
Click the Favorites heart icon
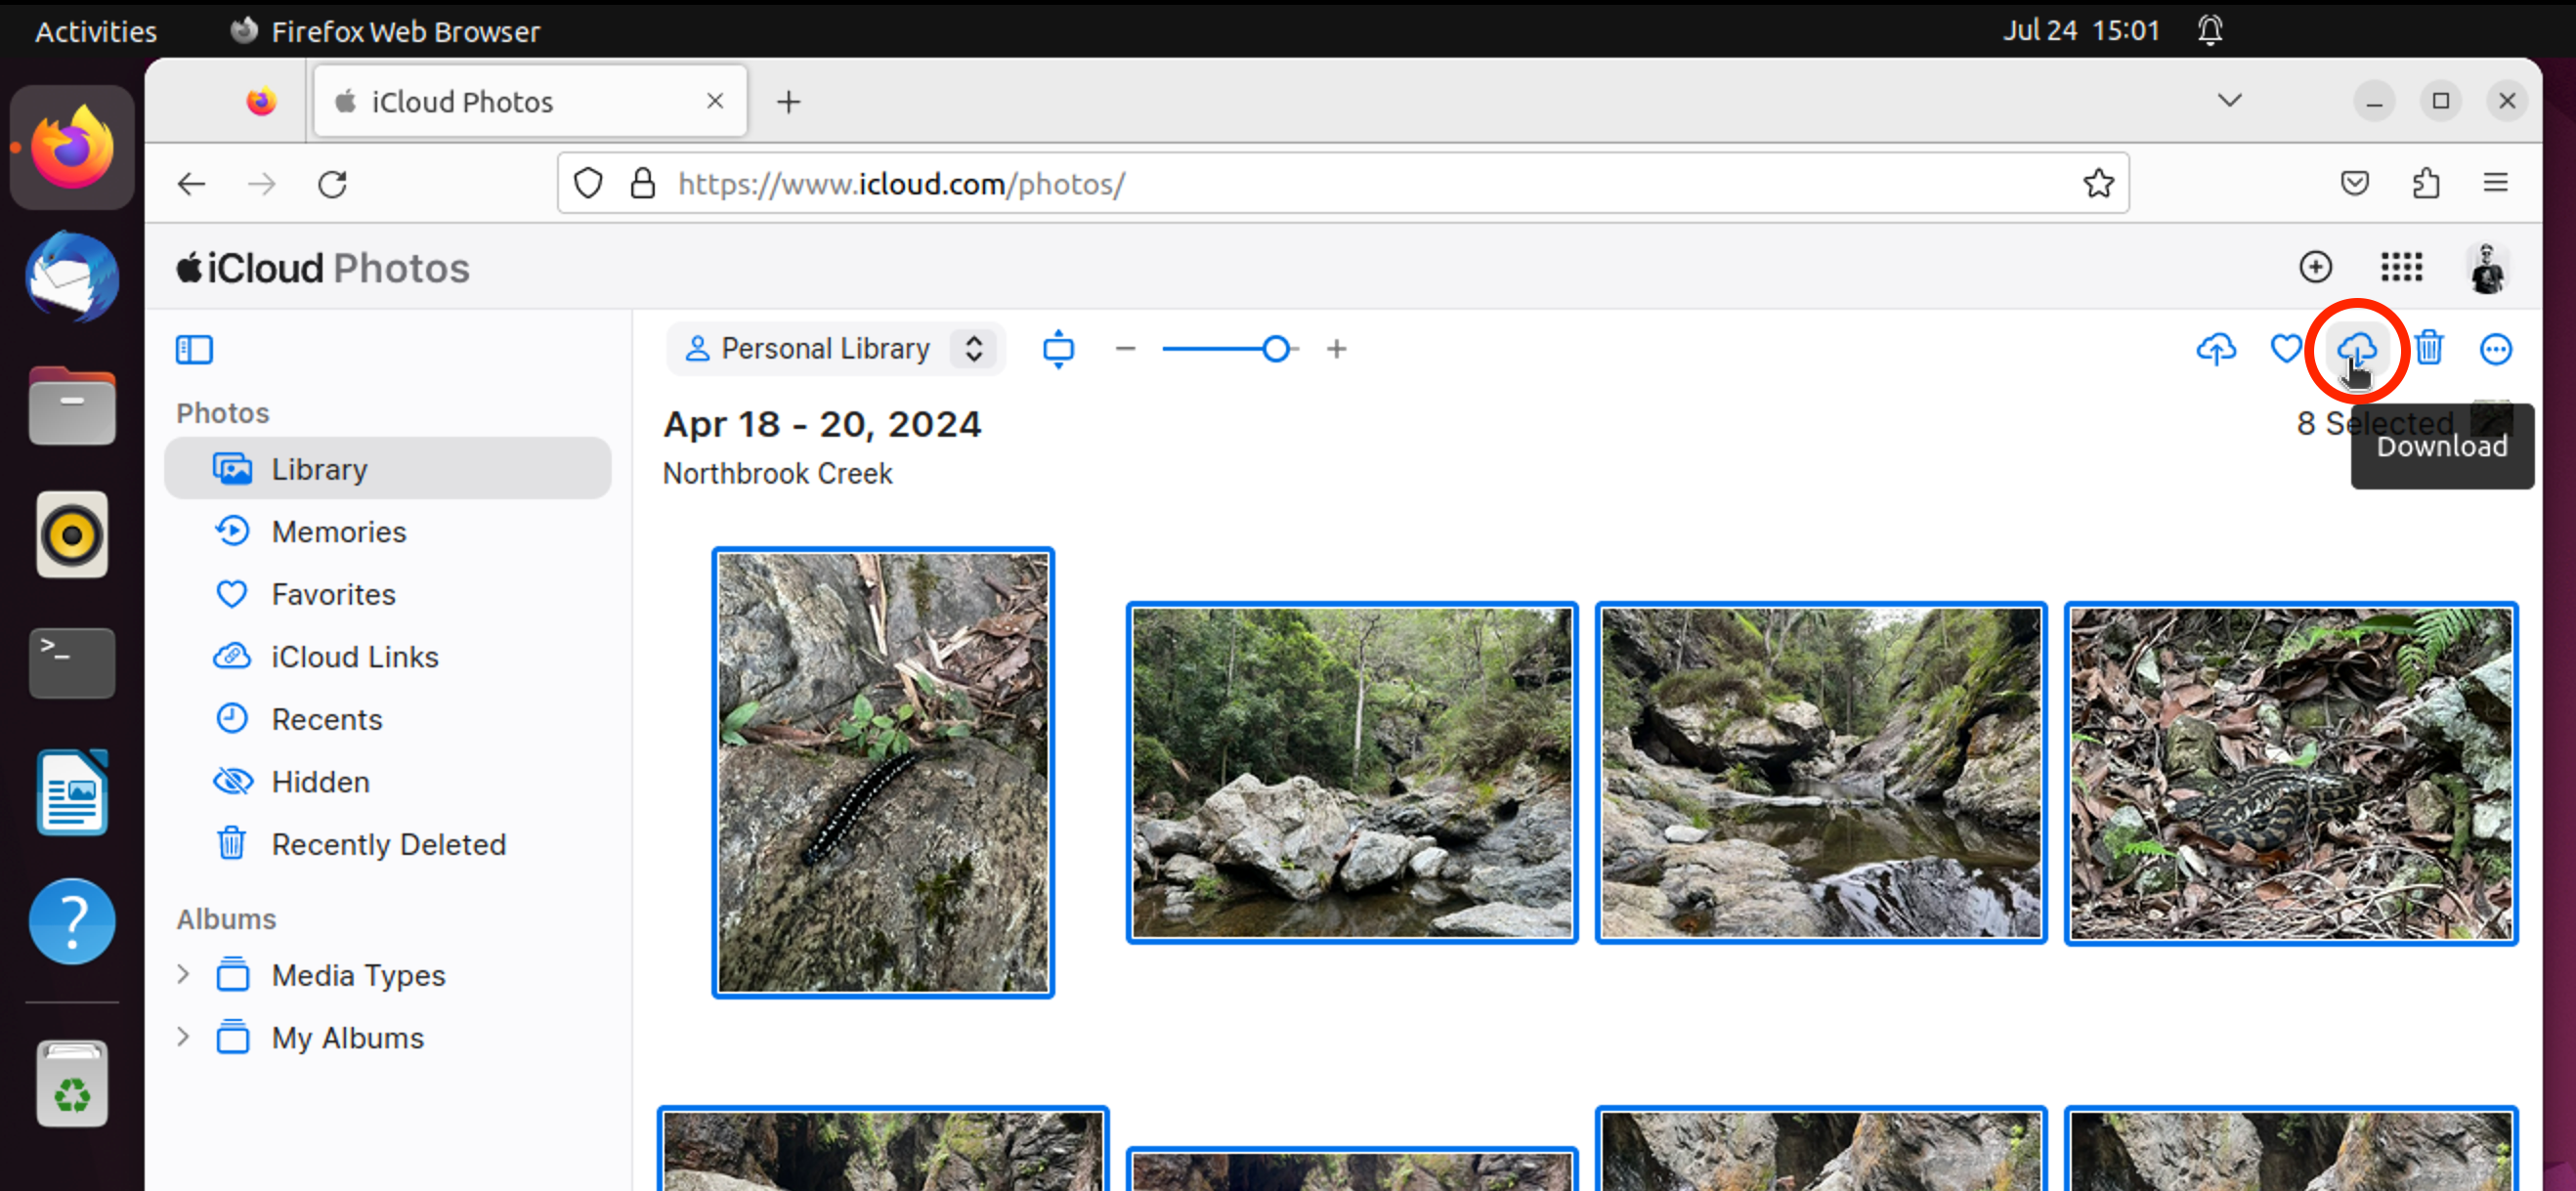click(2289, 348)
